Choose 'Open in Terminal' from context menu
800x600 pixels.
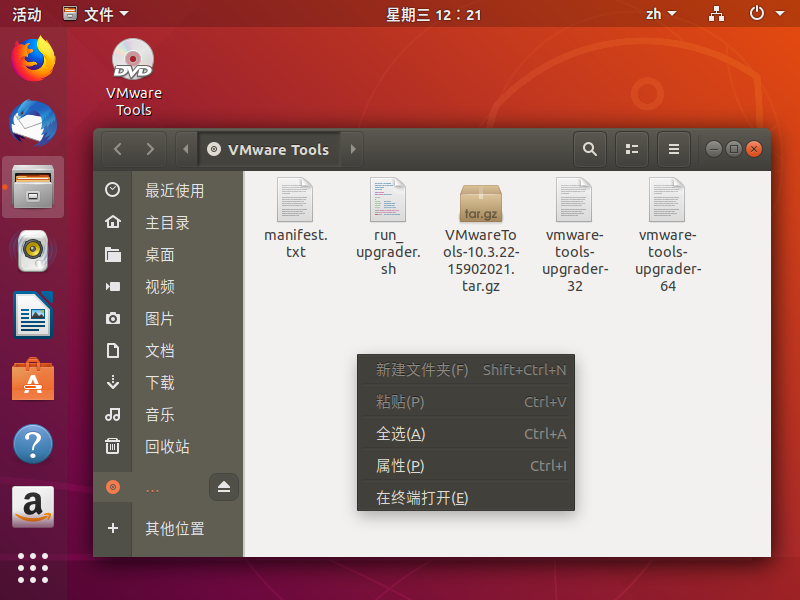pyautogui.click(x=422, y=498)
